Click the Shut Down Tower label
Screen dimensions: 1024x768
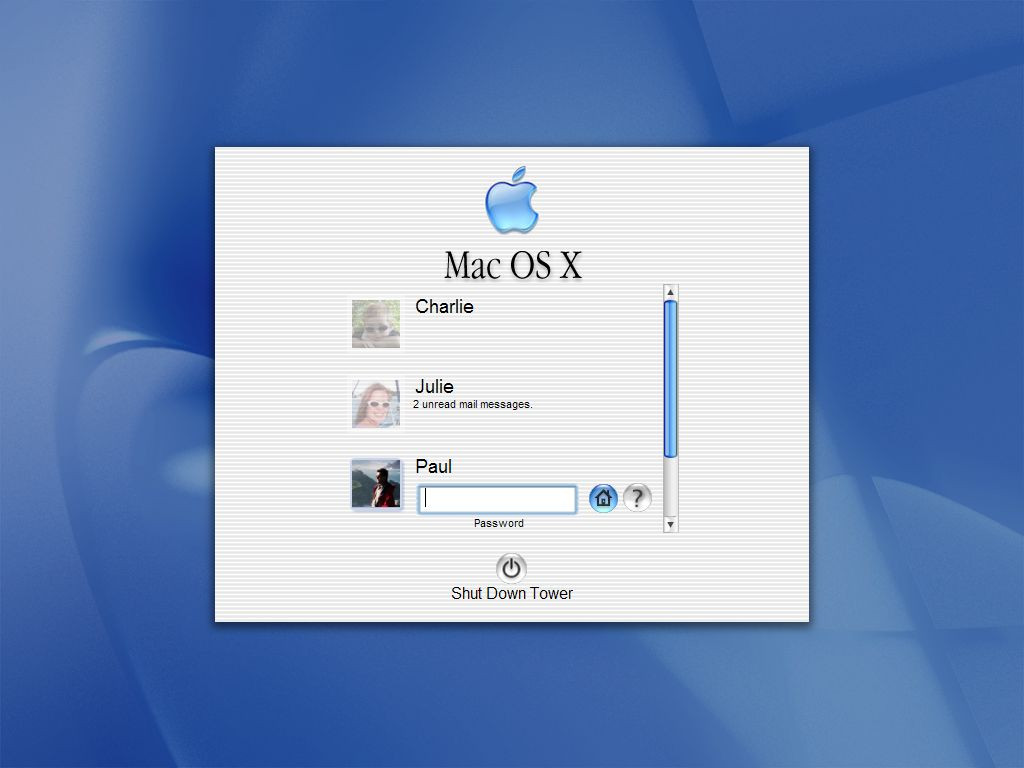tap(512, 593)
